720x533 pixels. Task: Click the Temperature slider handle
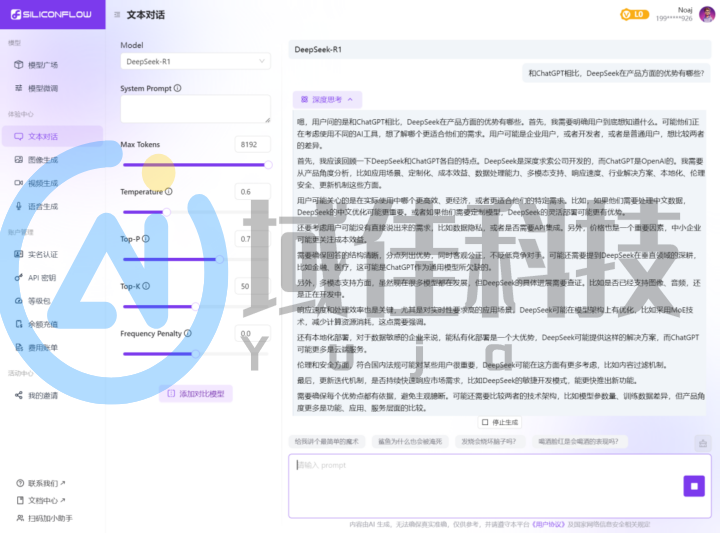tap(167, 212)
